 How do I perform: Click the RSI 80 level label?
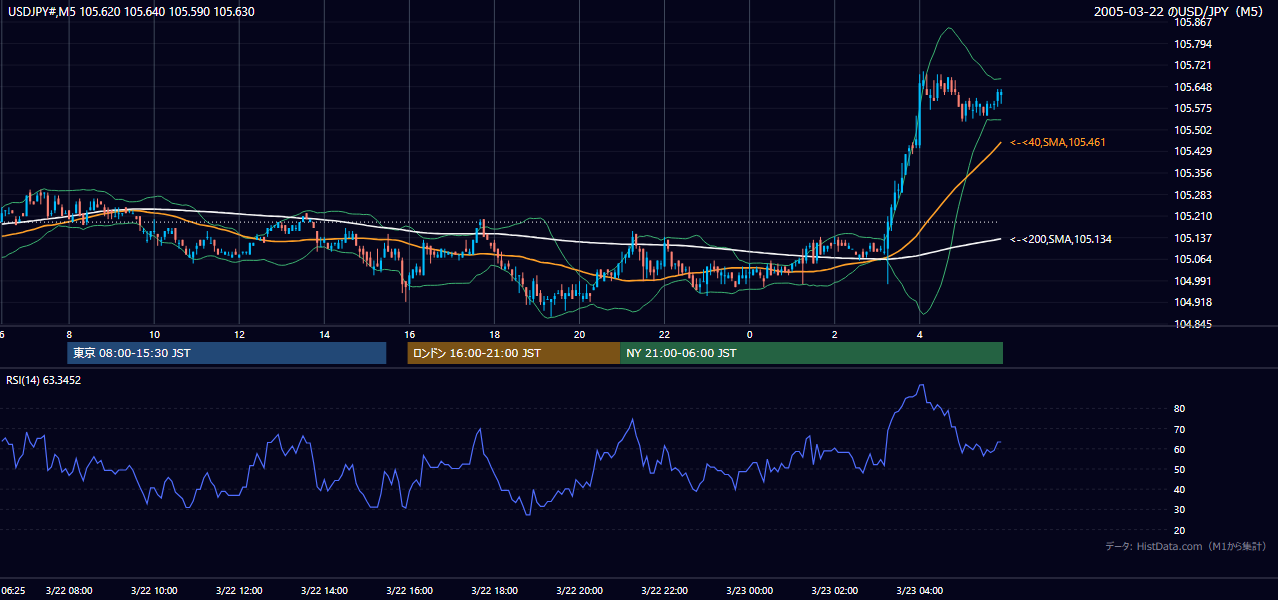click(x=1180, y=409)
